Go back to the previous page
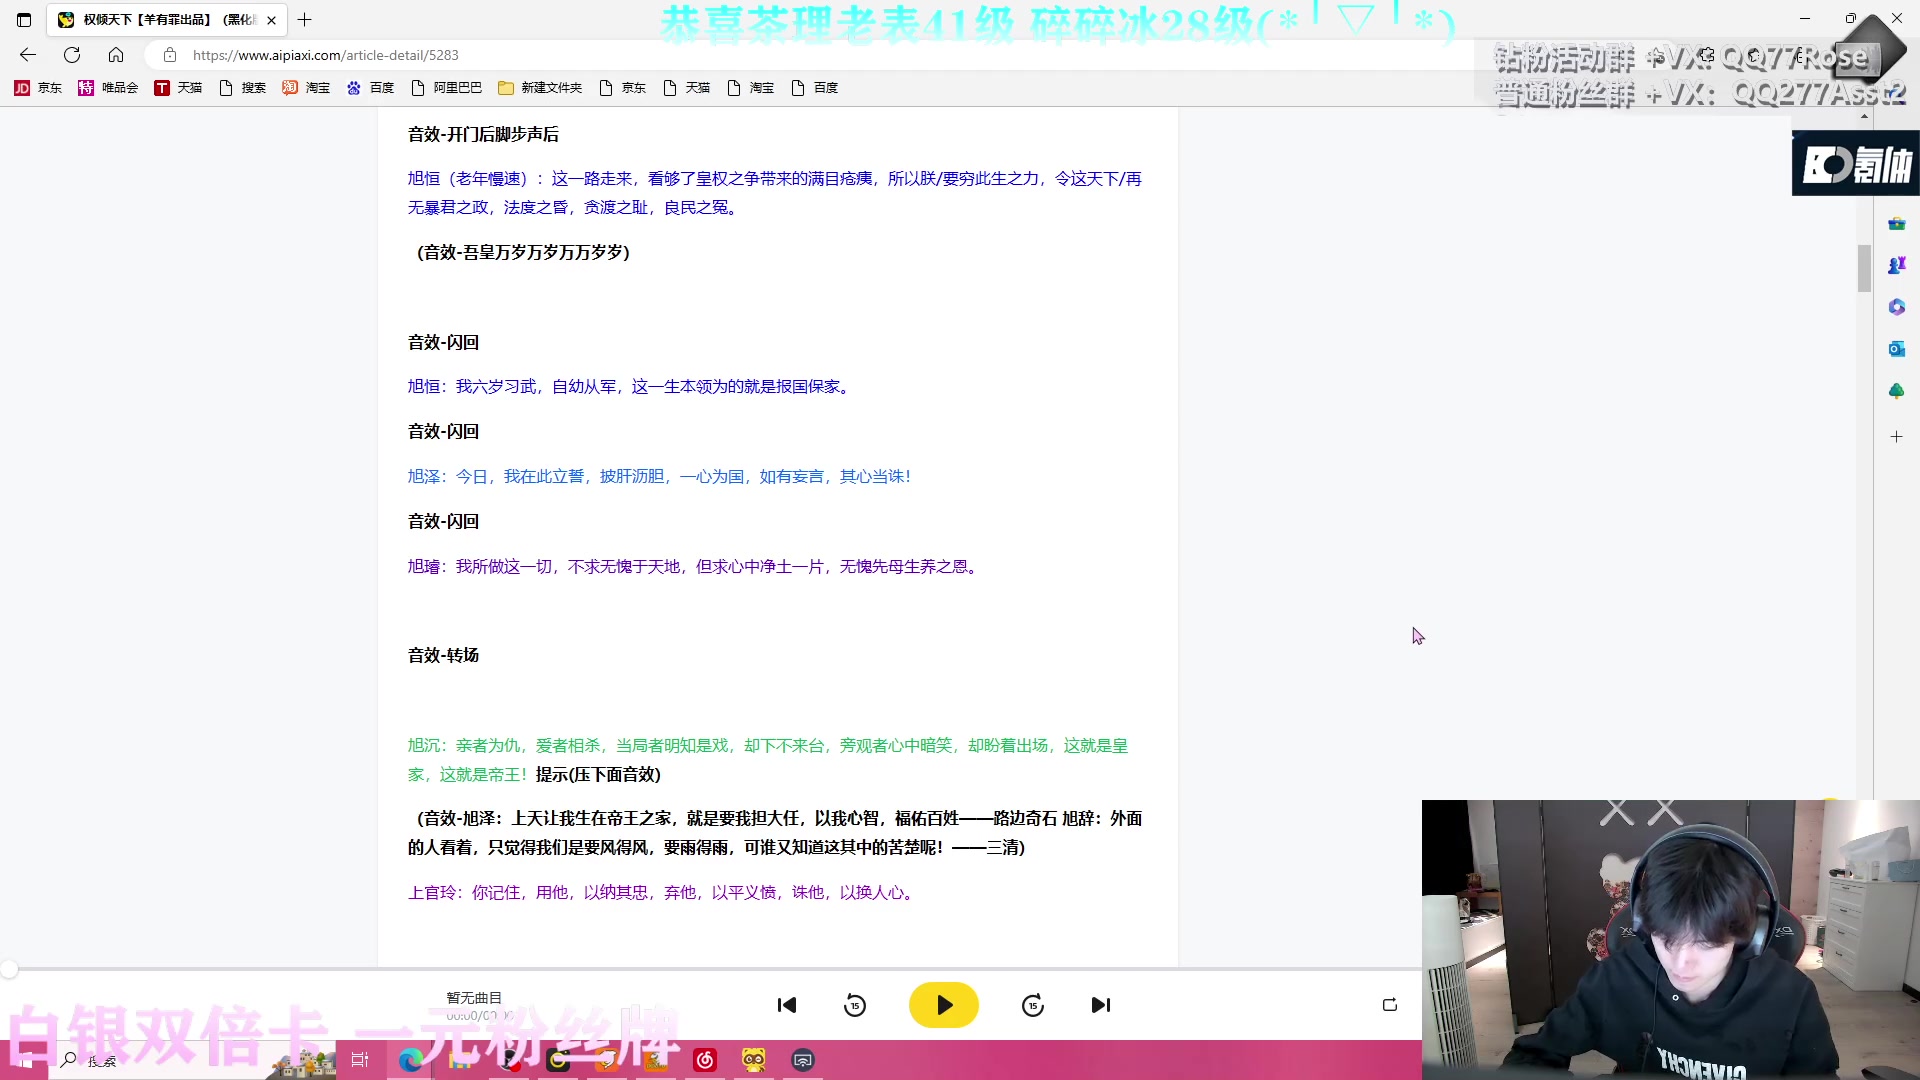 point(28,55)
